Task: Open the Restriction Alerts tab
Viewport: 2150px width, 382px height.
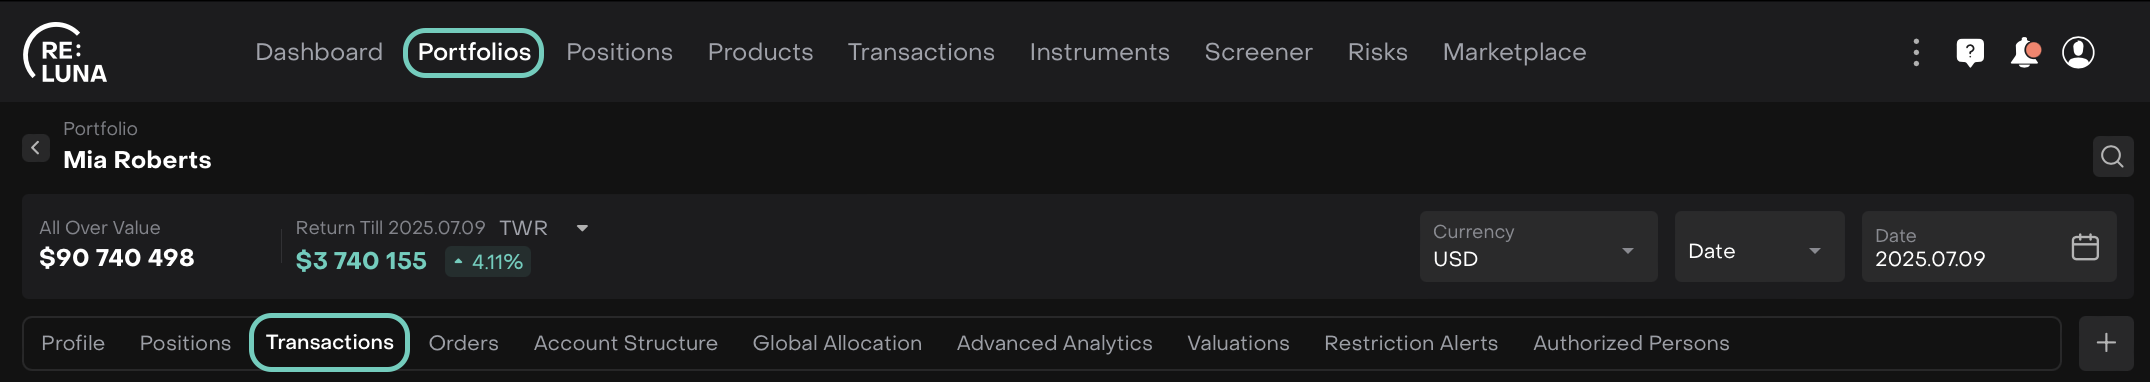Action: 1411,343
